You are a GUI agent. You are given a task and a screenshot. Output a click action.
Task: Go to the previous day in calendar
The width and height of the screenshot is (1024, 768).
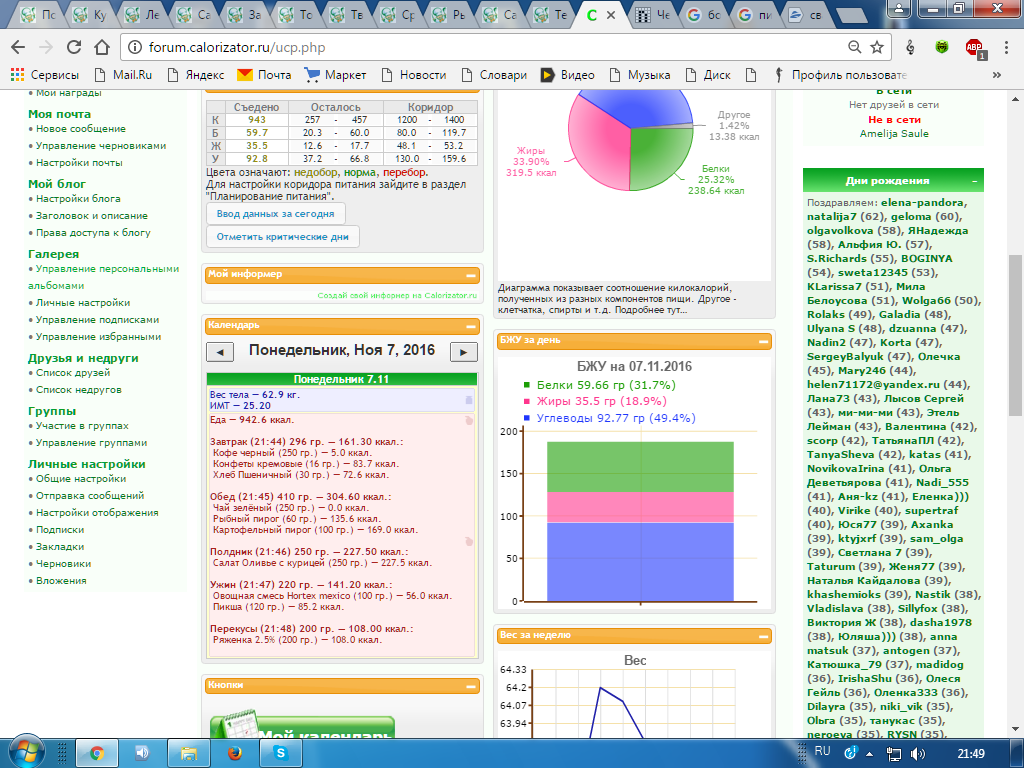pyautogui.click(x=220, y=352)
